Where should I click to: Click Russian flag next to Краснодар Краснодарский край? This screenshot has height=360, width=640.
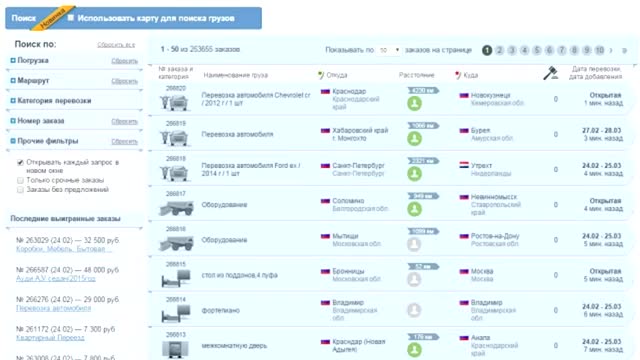(325, 91)
